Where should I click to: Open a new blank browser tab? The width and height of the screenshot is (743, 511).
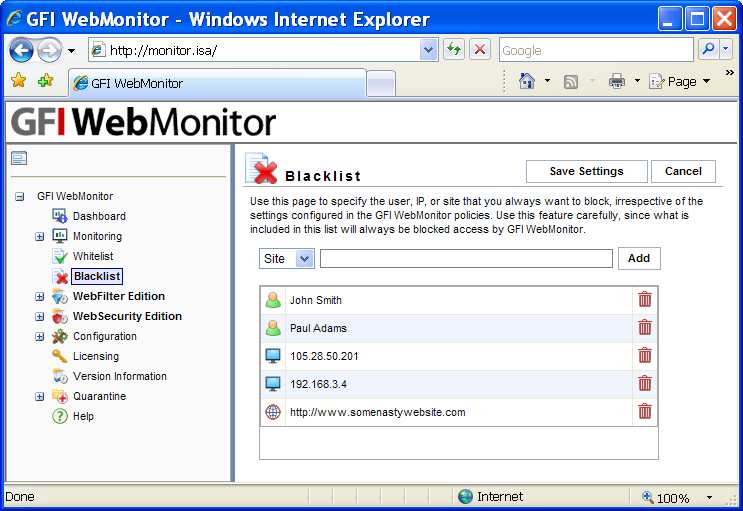381,84
